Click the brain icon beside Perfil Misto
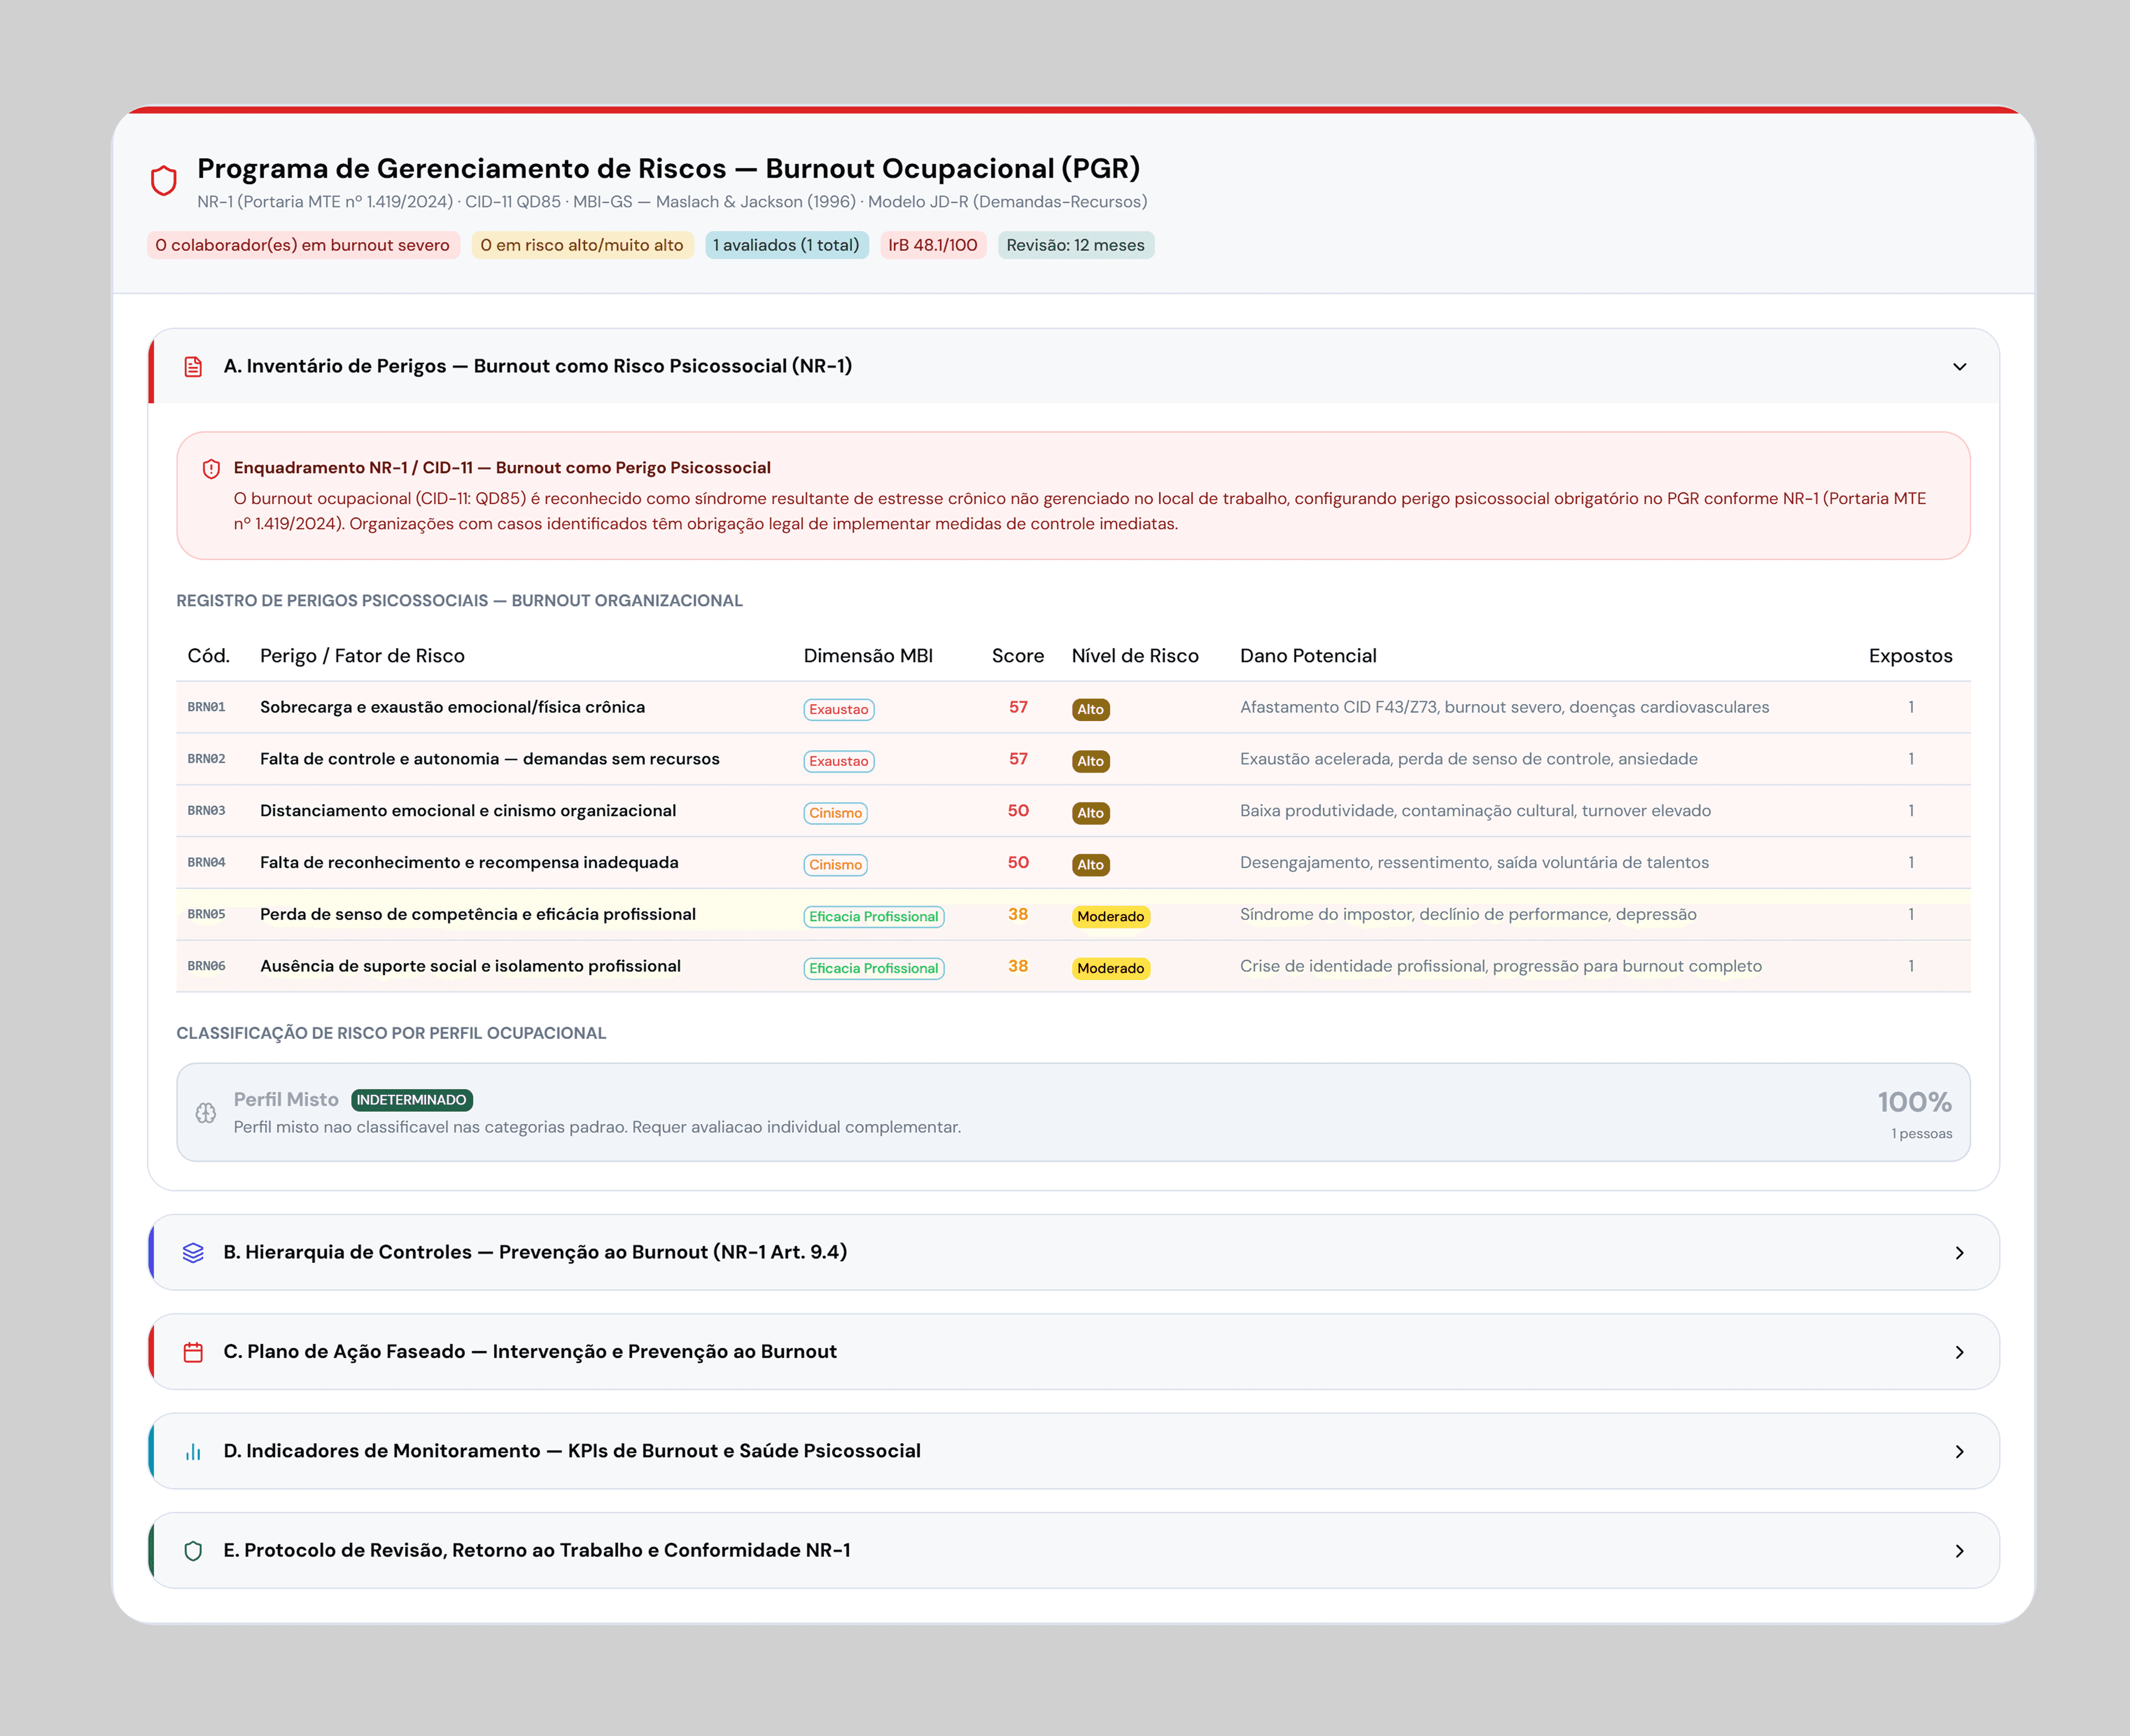 206,1113
